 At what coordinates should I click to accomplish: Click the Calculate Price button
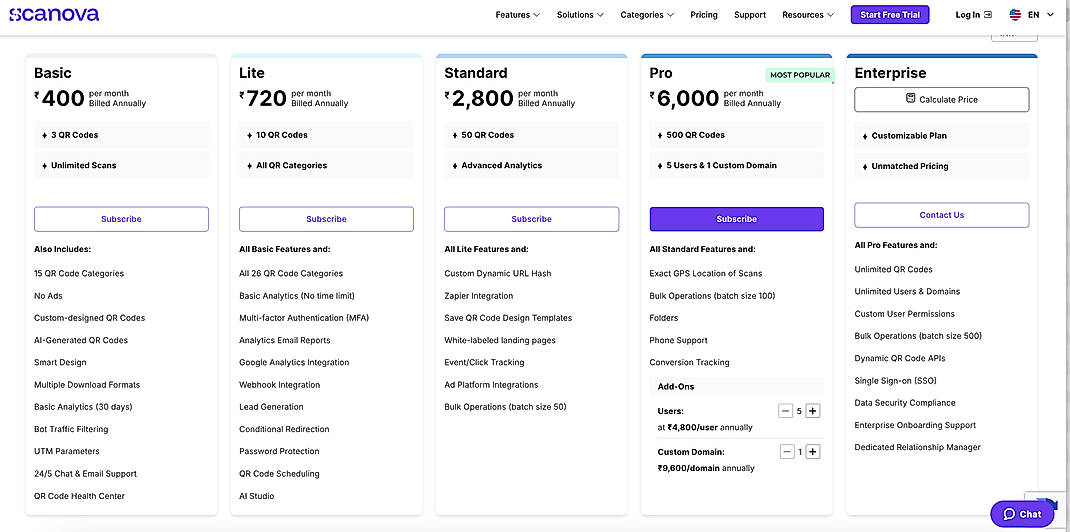click(942, 100)
